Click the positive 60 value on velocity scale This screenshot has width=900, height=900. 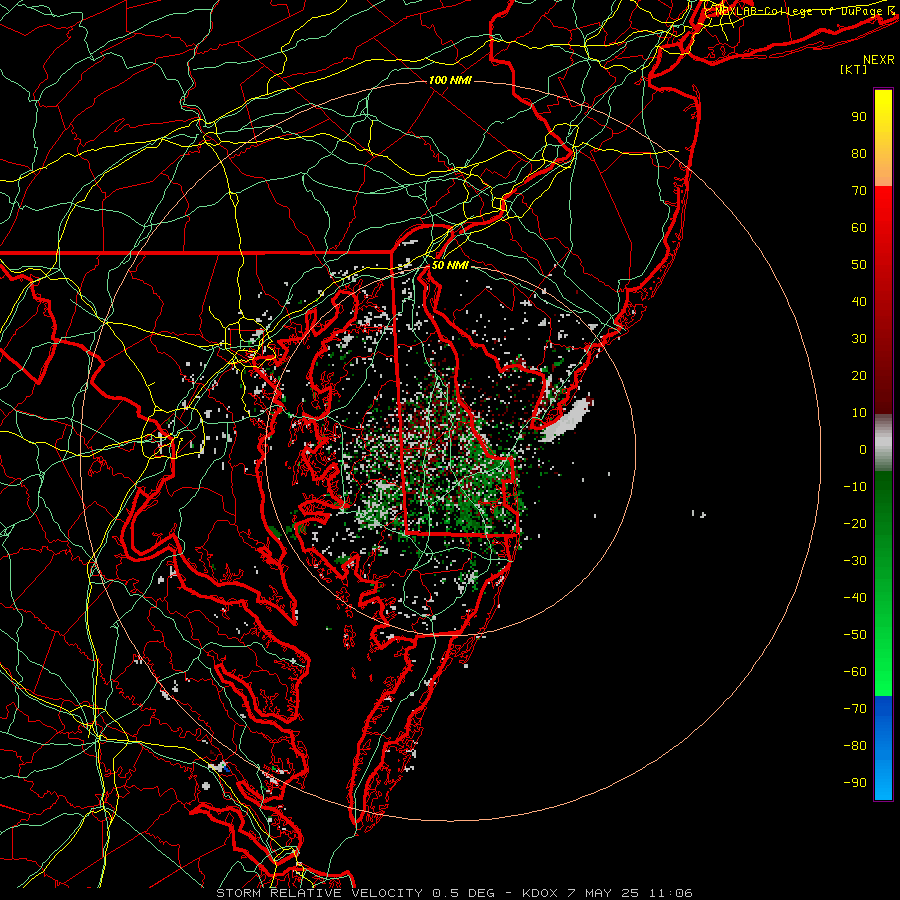click(859, 228)
